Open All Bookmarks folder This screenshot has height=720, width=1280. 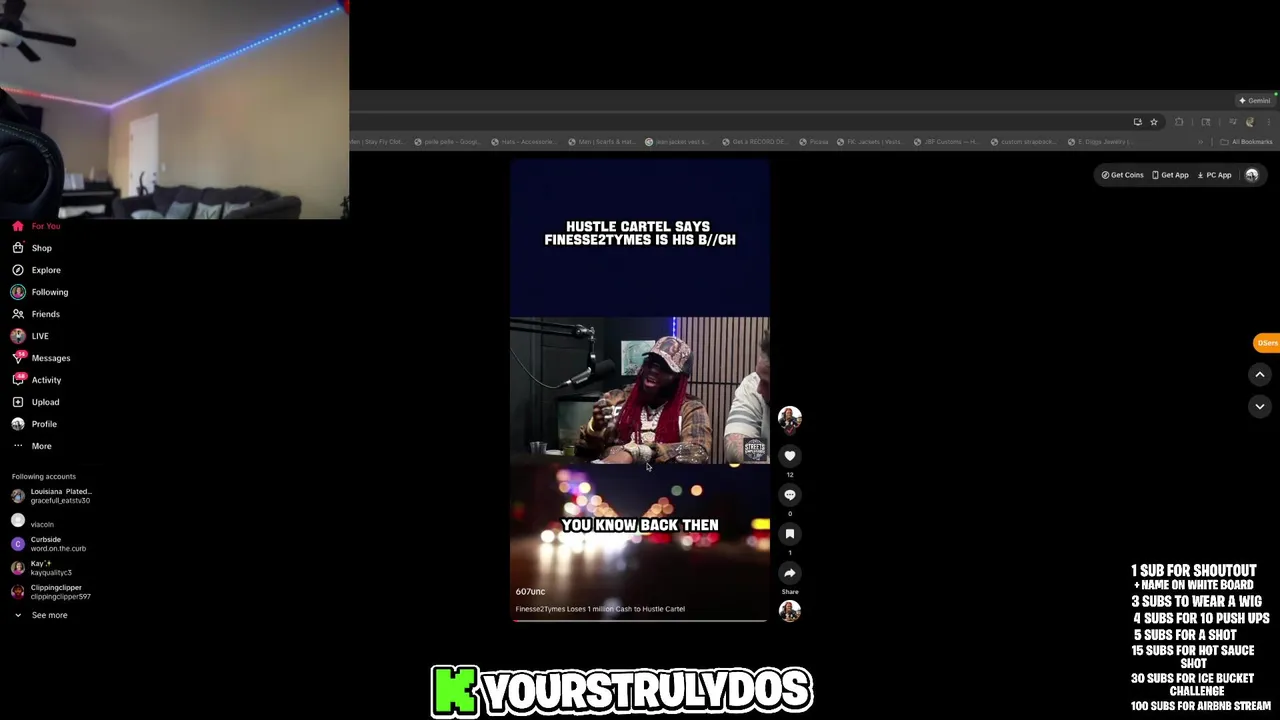[x=1246, y=142]
